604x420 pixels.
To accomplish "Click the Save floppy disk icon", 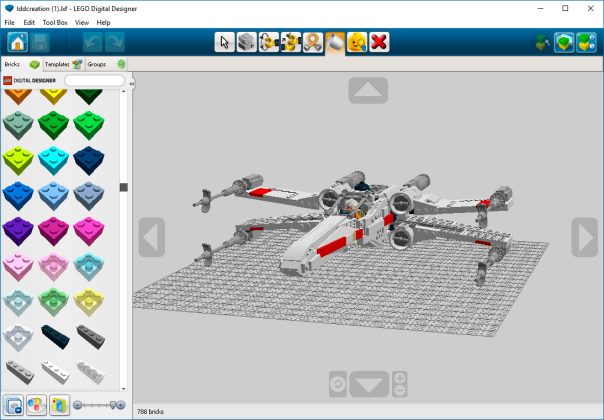I will [40, 42].
